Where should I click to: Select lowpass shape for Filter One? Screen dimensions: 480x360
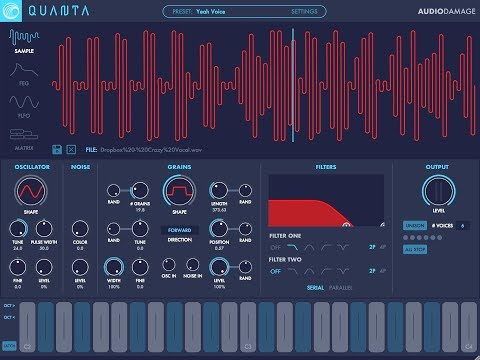tap(293, 247)
